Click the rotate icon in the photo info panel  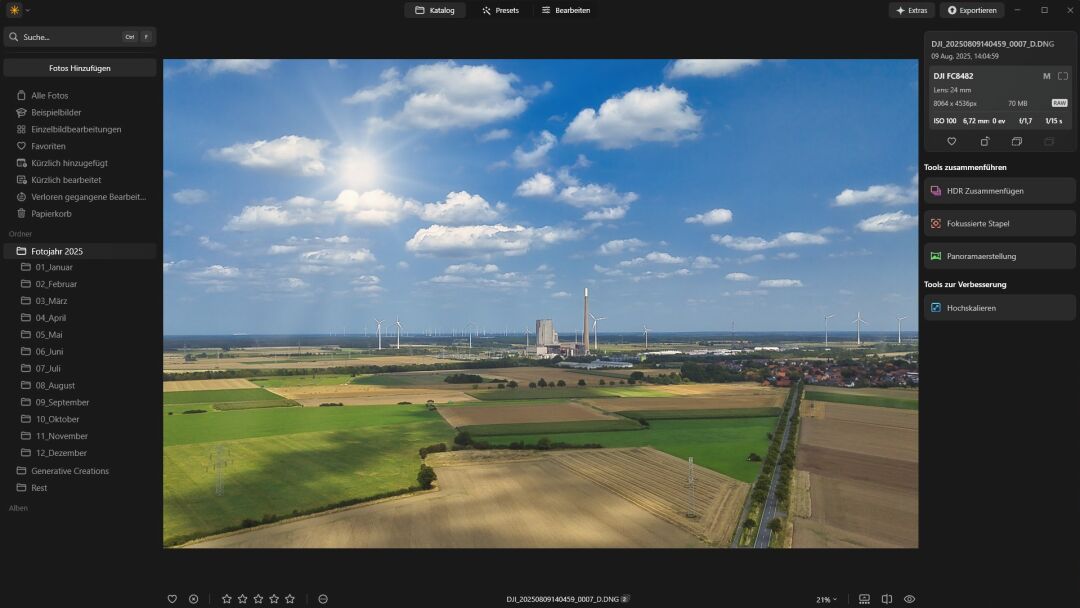coord(985,141)
